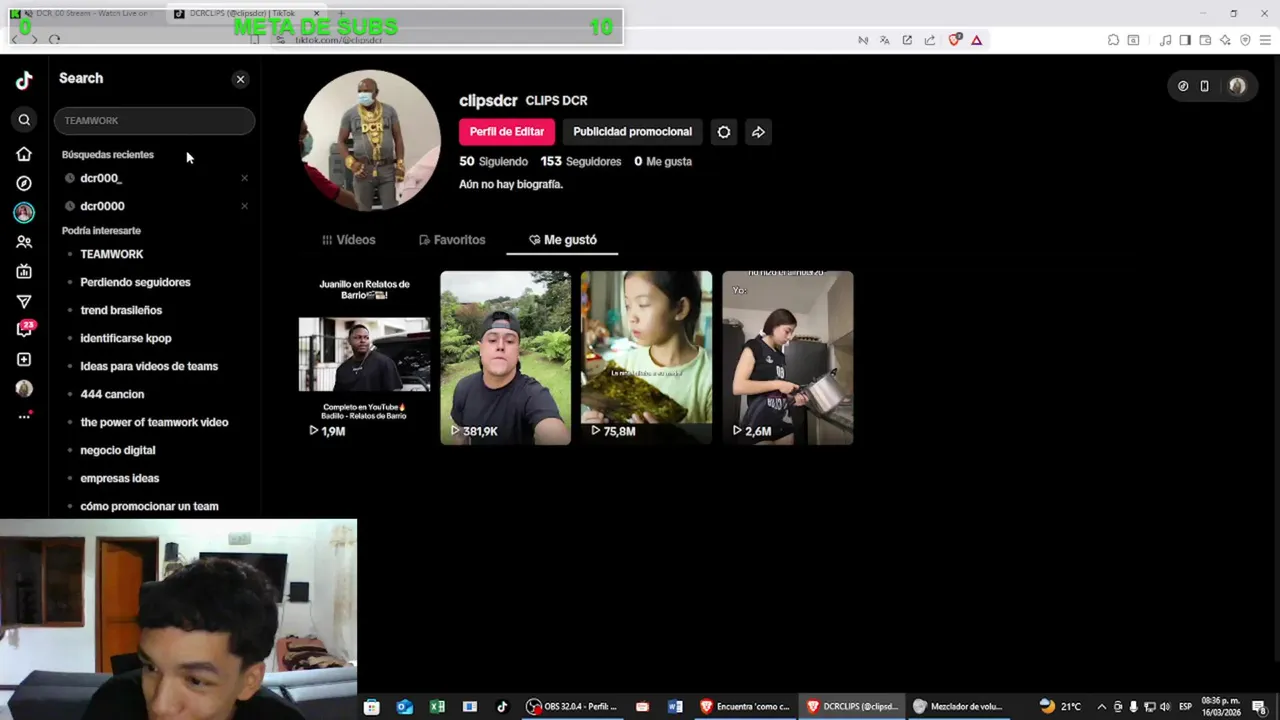Click the translate page icon in the address bar
Image resolution: width=1280 pixels, height=720 pixels.
(884, 40)
